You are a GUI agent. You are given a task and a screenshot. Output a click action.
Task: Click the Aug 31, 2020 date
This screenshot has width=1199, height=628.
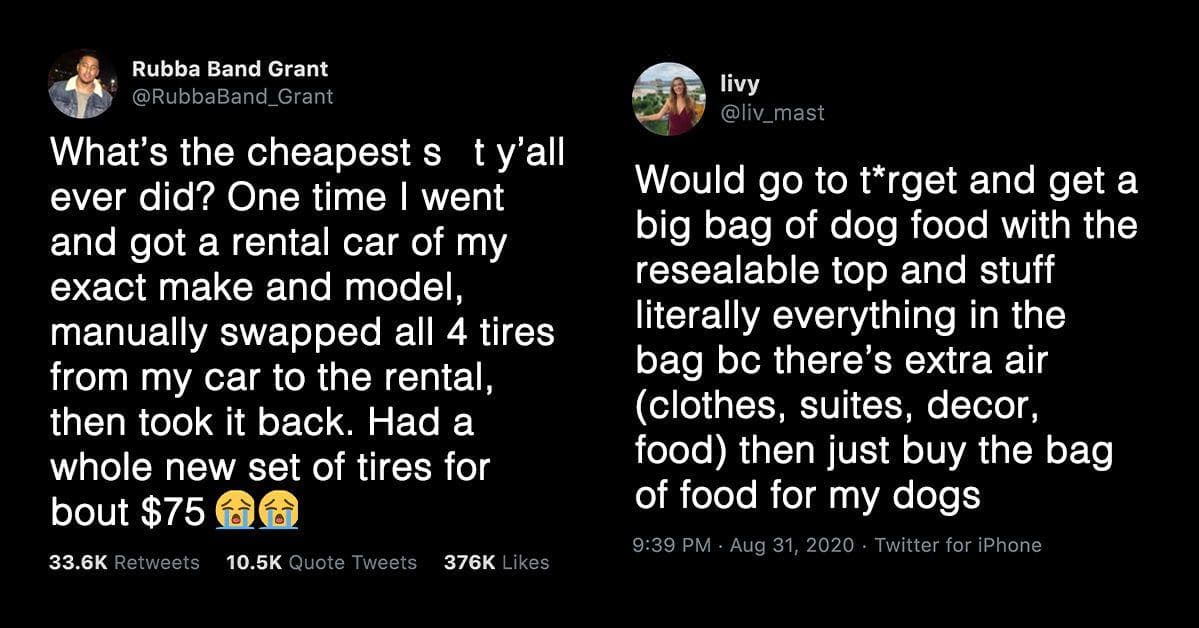pyautogui.click(x=792, y=545)
